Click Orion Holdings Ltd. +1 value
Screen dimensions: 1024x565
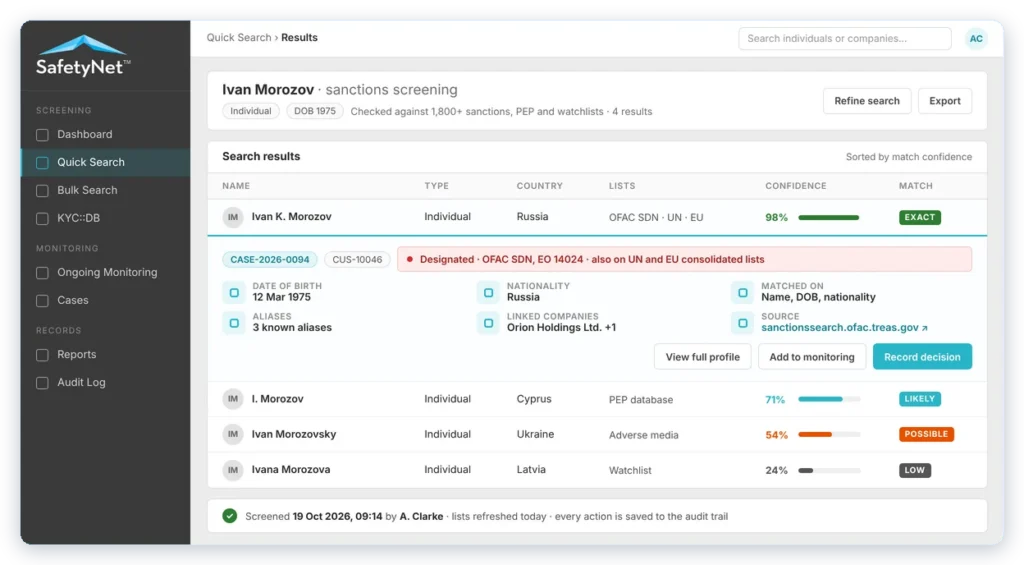[561, 327]
